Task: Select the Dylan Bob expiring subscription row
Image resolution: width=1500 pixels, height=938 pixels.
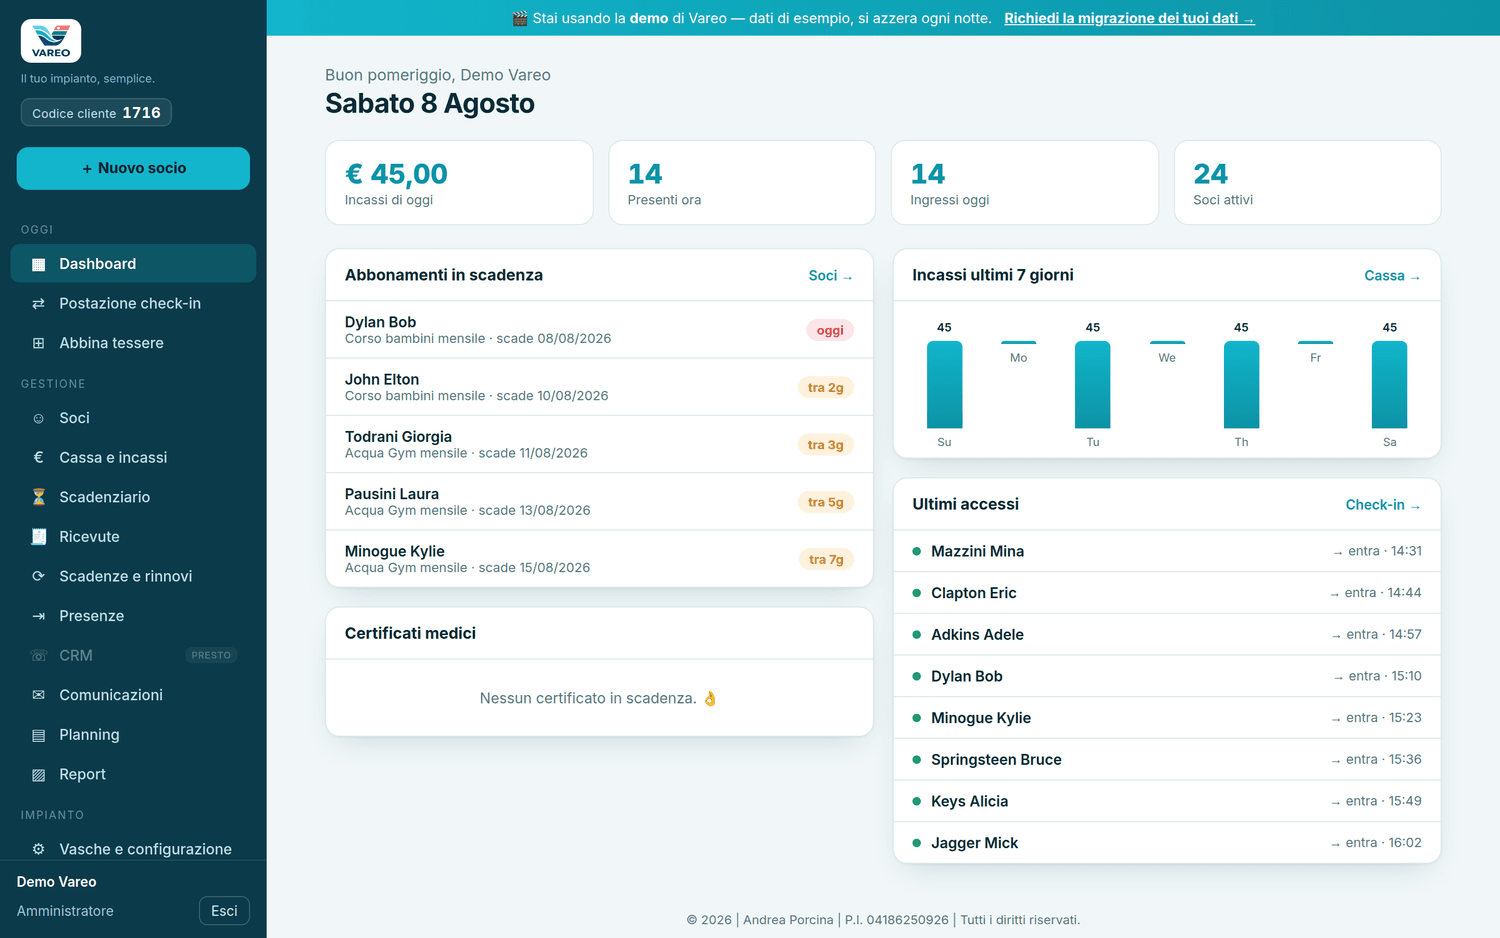Action: pos(599,330)
